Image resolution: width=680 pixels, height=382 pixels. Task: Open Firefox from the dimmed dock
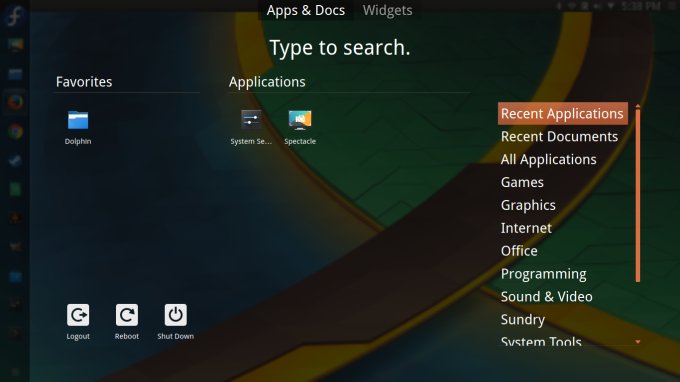tap(15, 102)
